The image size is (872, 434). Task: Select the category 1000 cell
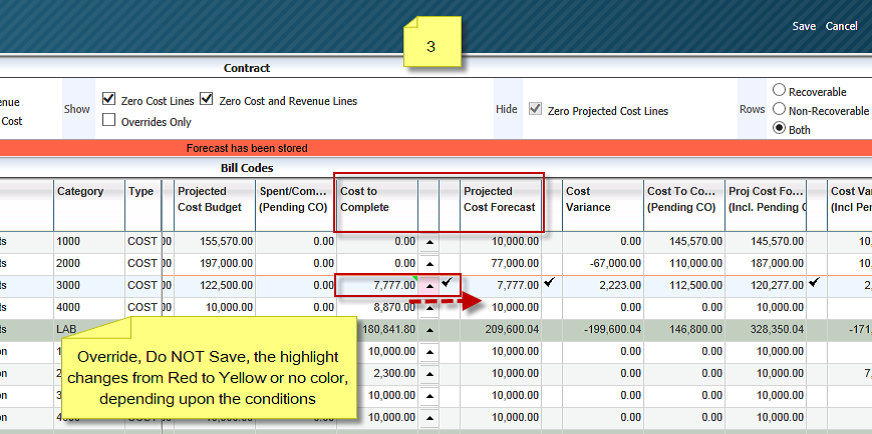point(89,241)
